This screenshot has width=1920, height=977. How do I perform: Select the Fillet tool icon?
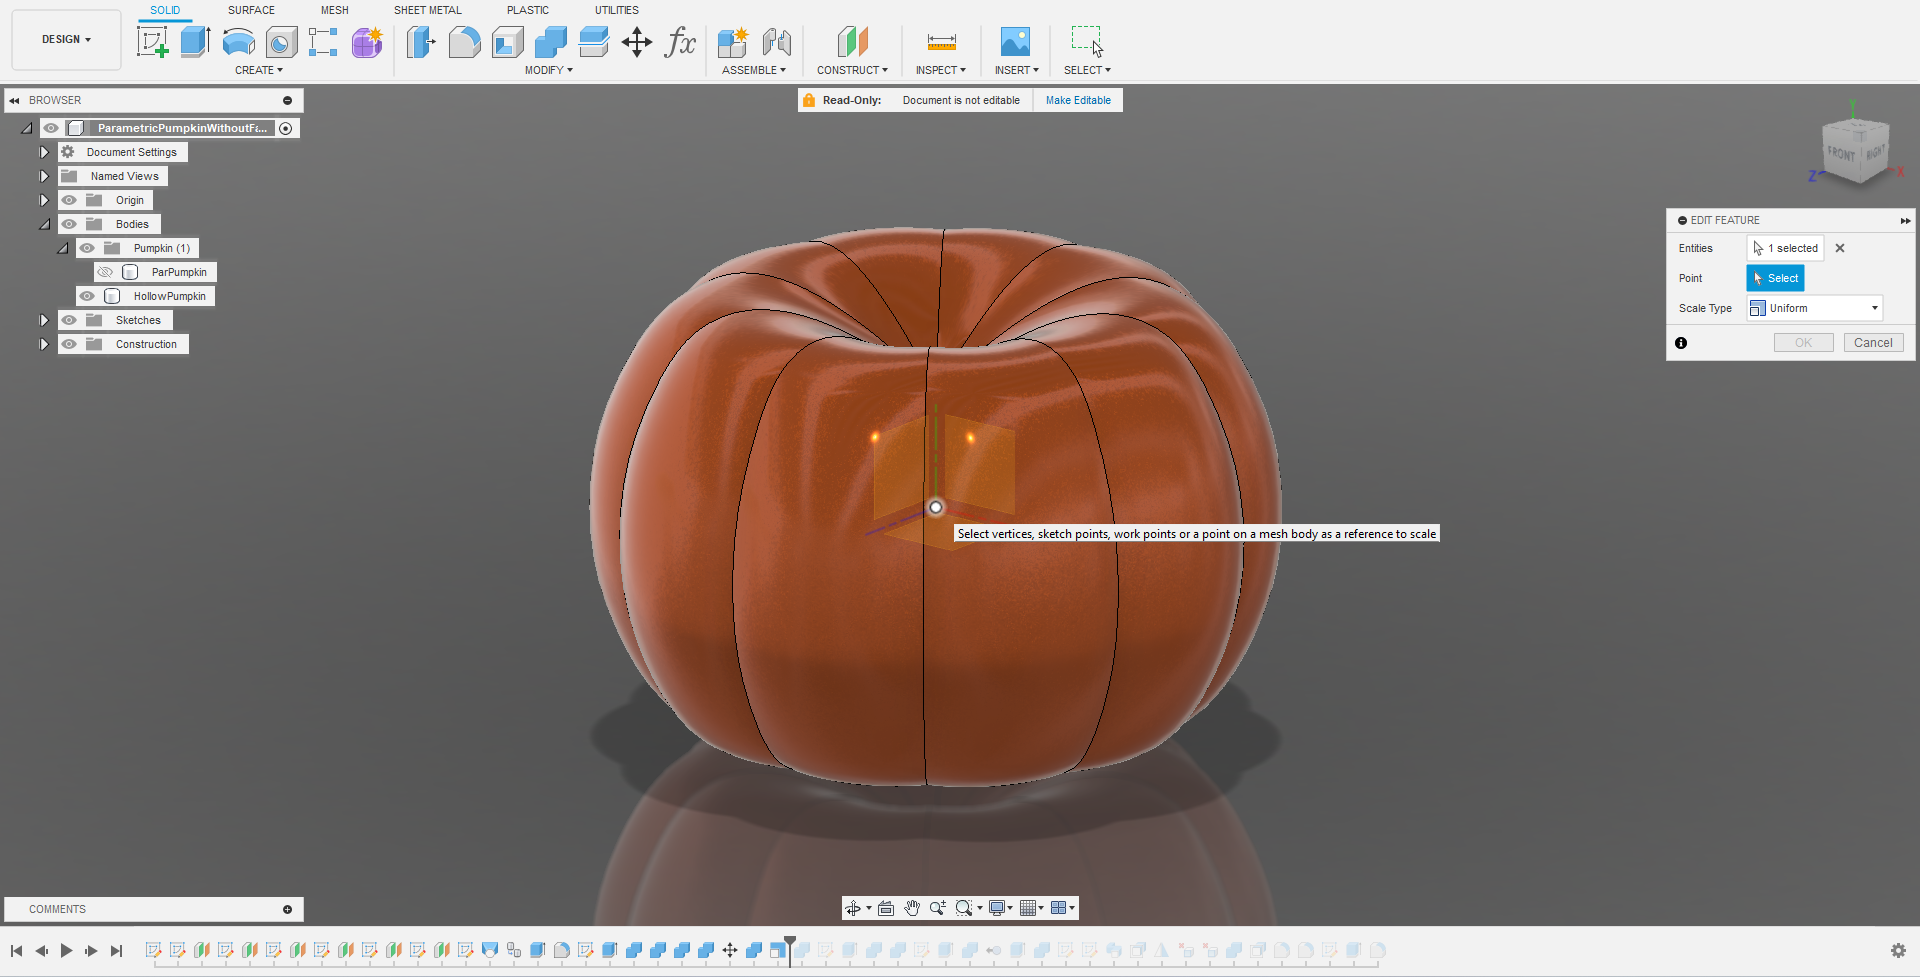[464, 42]
